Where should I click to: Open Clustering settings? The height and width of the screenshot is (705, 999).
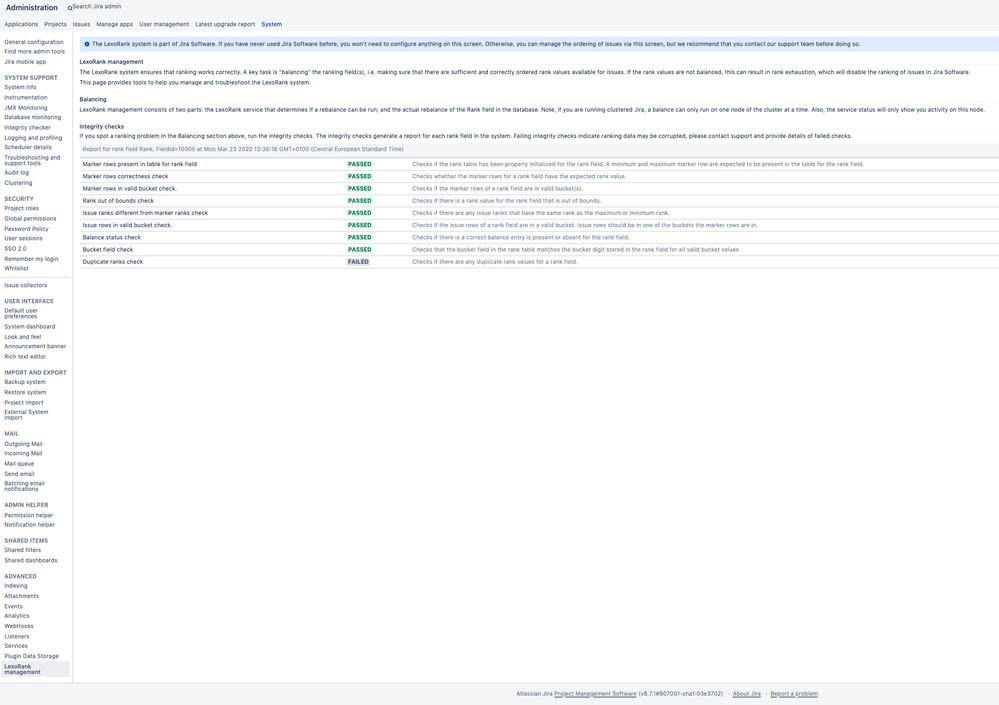click(x=18, y=183)
